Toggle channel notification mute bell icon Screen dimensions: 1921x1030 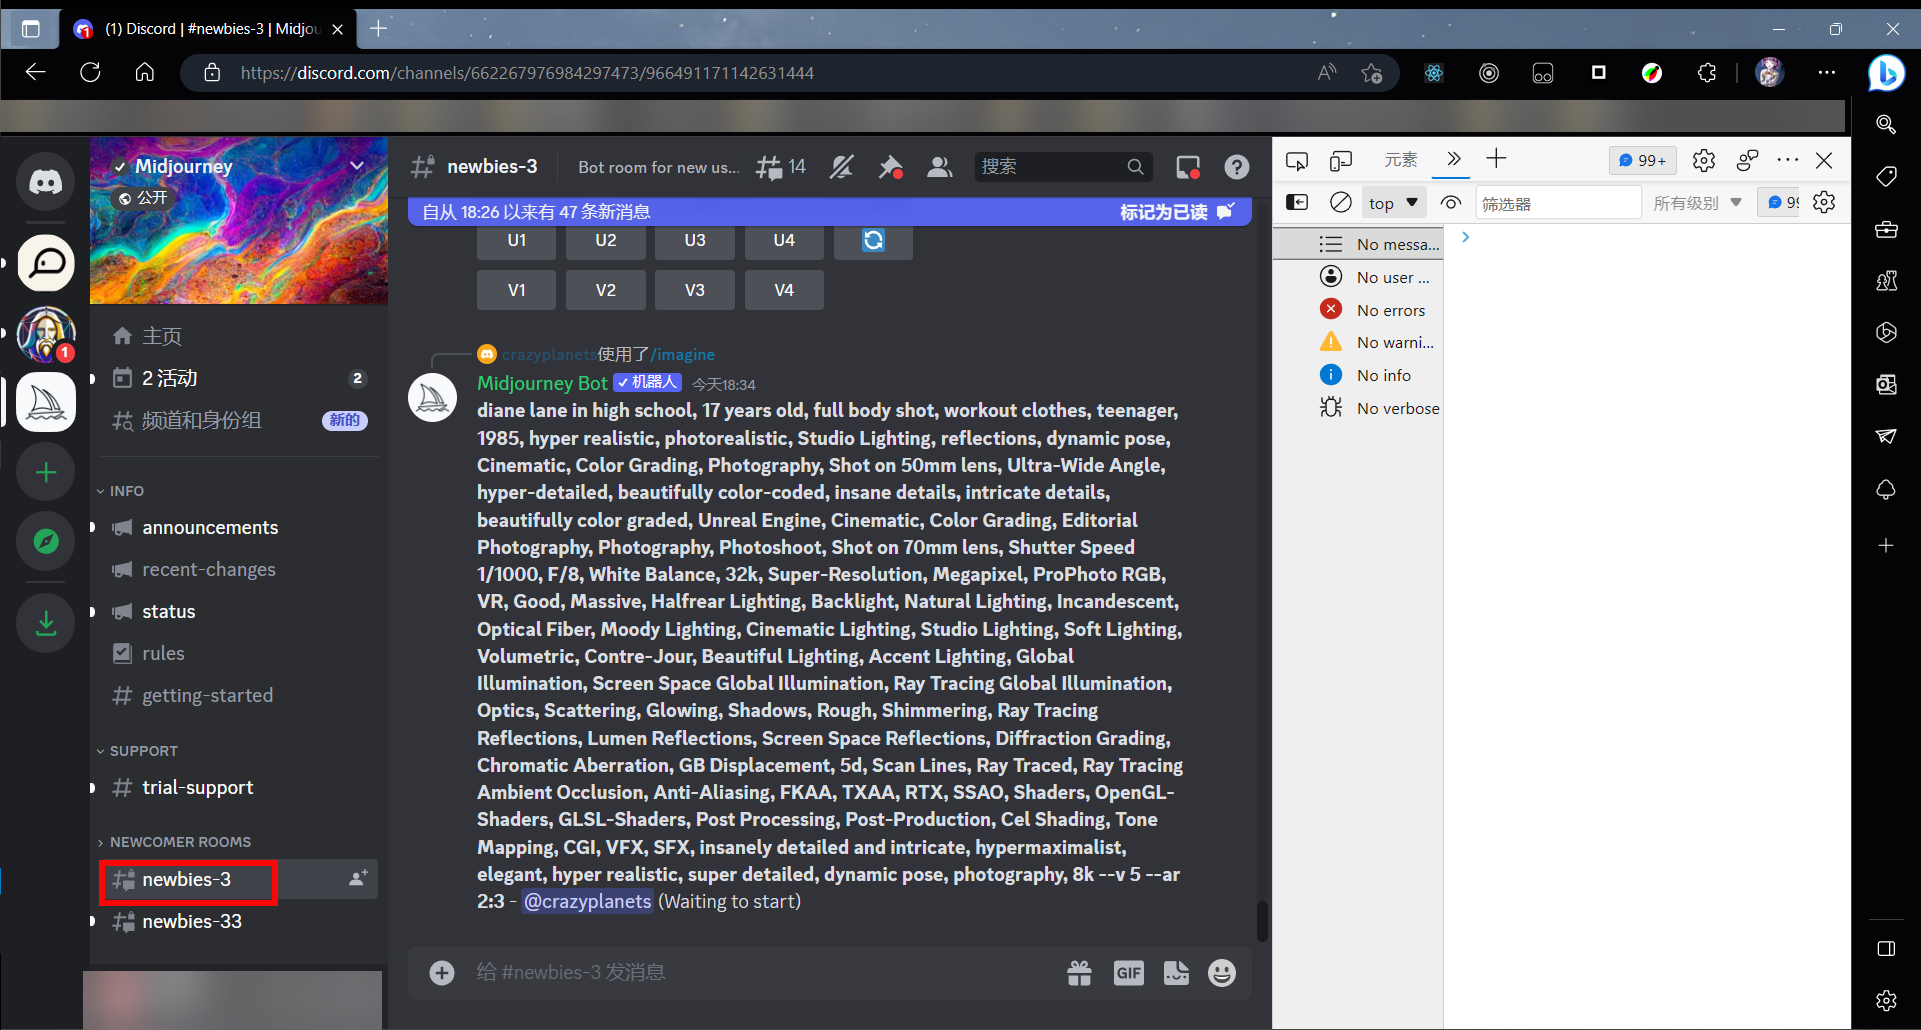pos(841,167)
